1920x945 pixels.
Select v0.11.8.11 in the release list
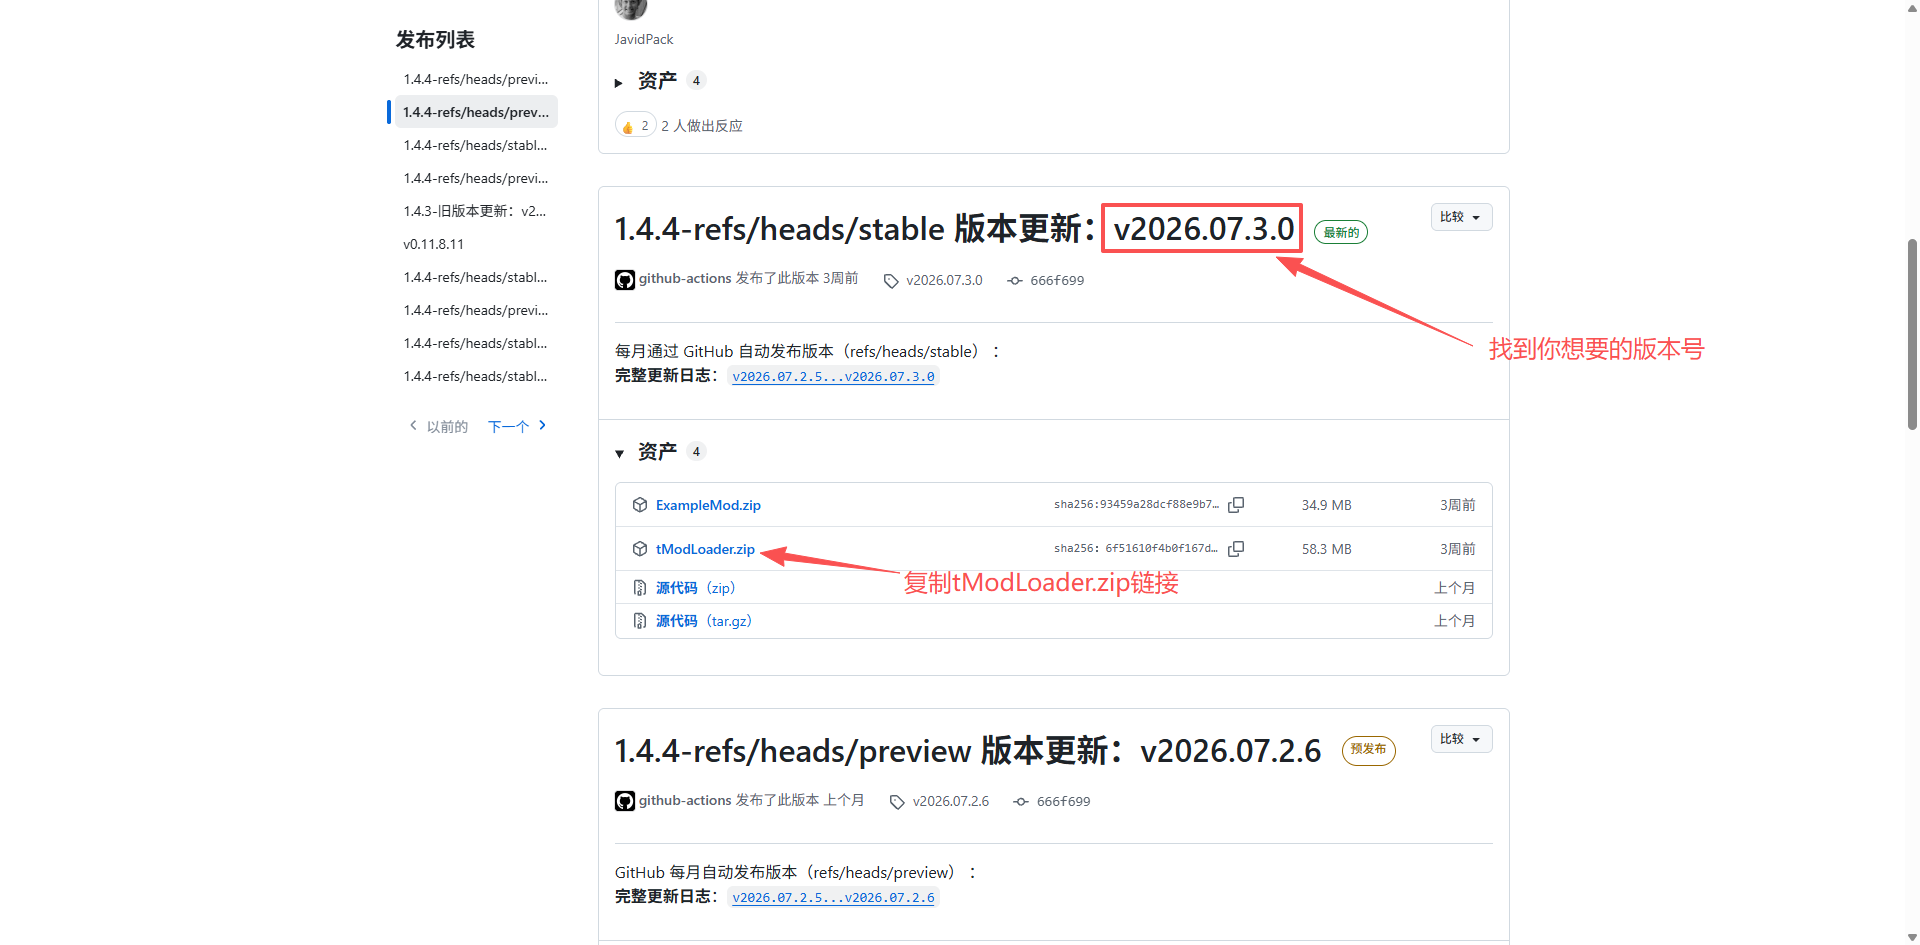click(x=434, y=244)
